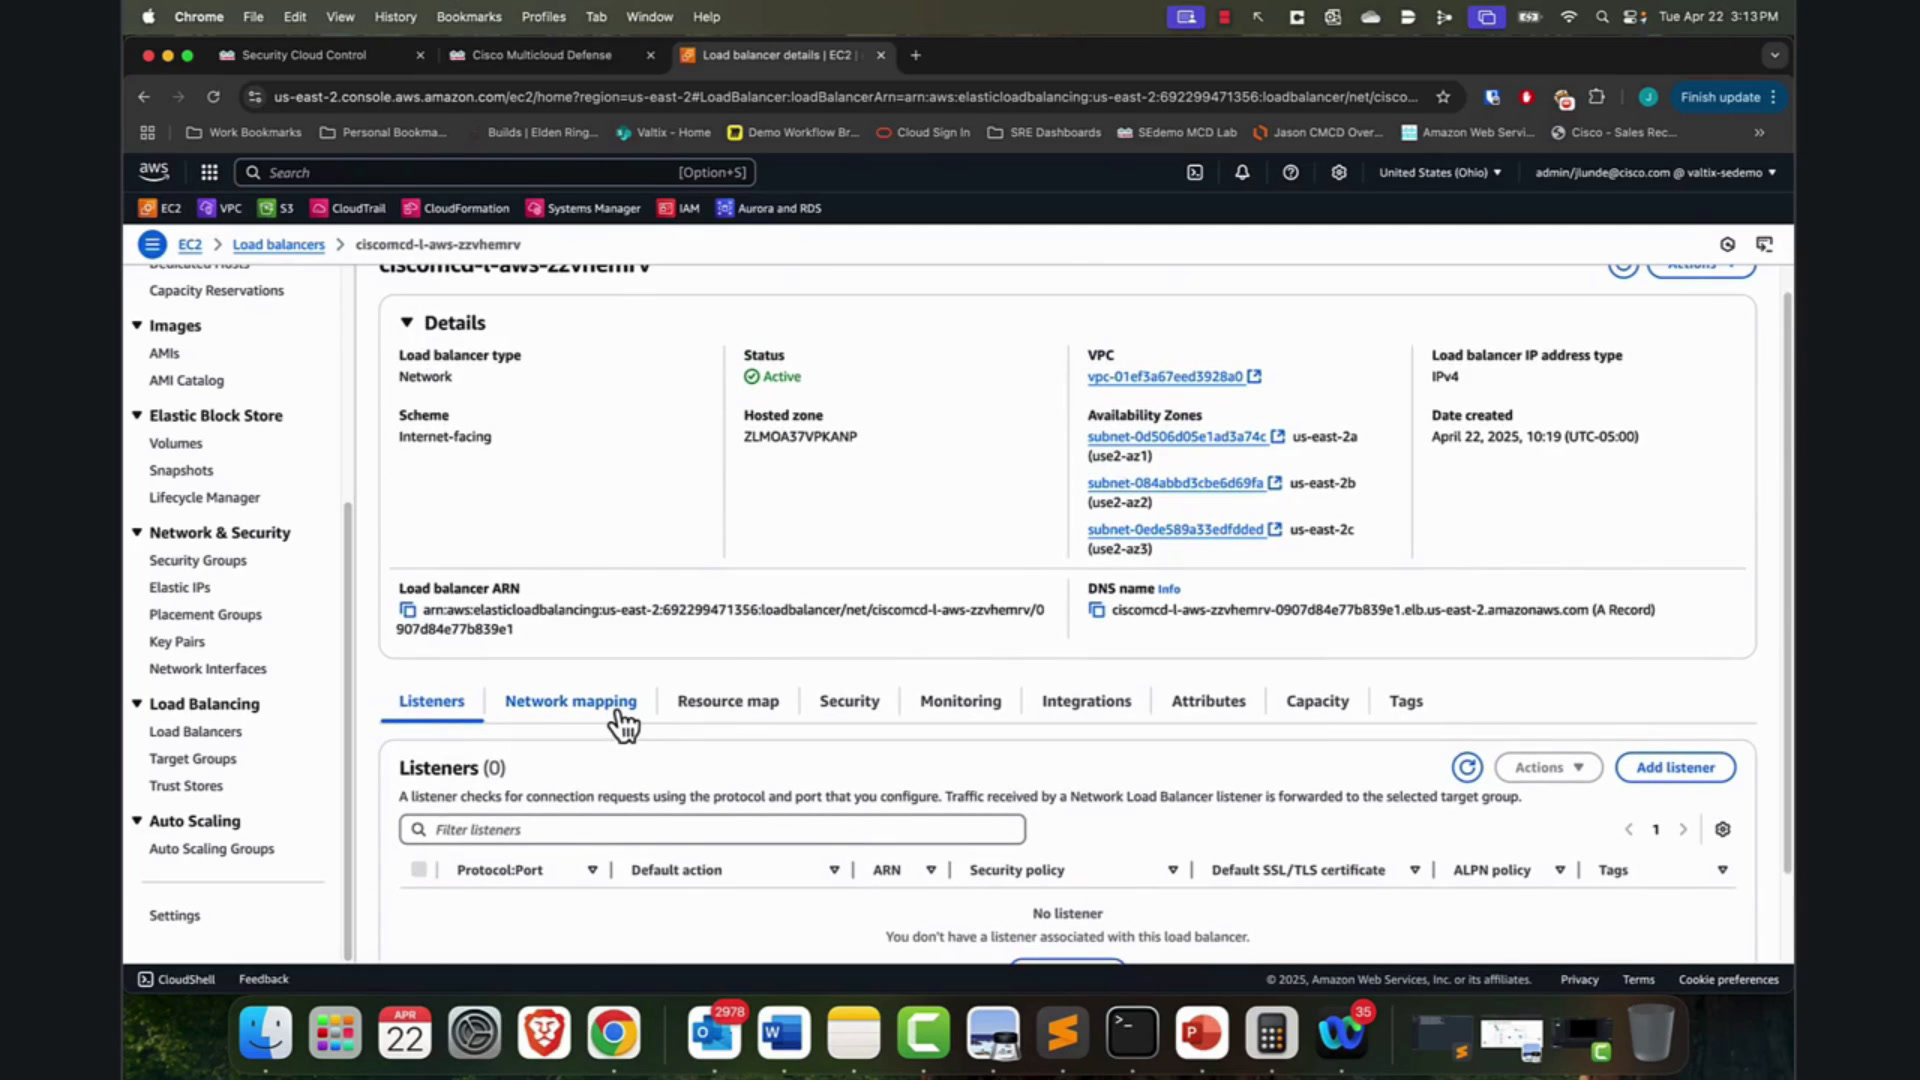Toggle the side navigation hamburger menu
This screenshot has width=1920, height=1080.
[152, 244]
